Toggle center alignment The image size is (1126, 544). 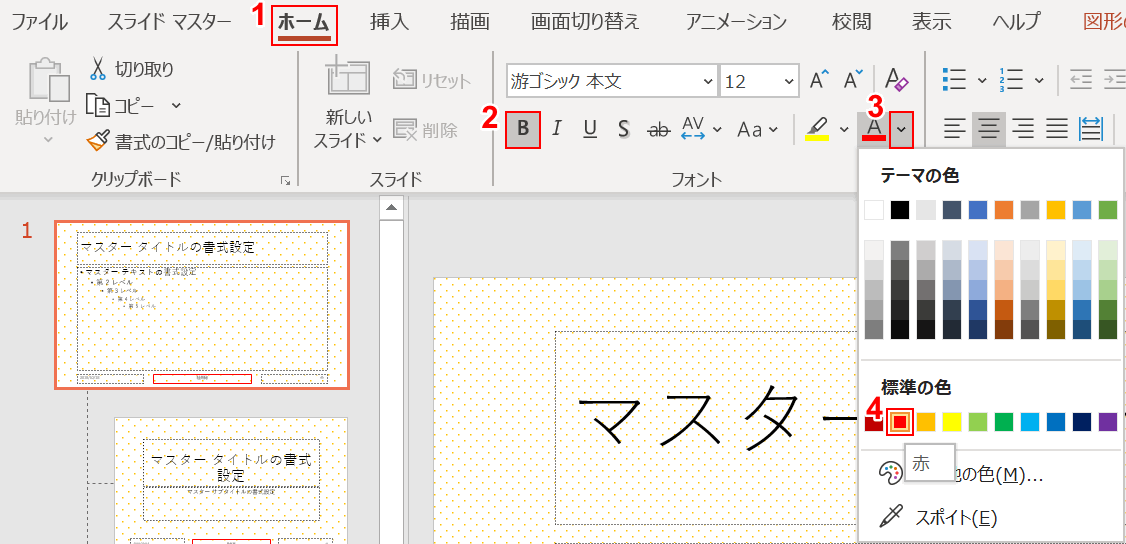point(989,129)
